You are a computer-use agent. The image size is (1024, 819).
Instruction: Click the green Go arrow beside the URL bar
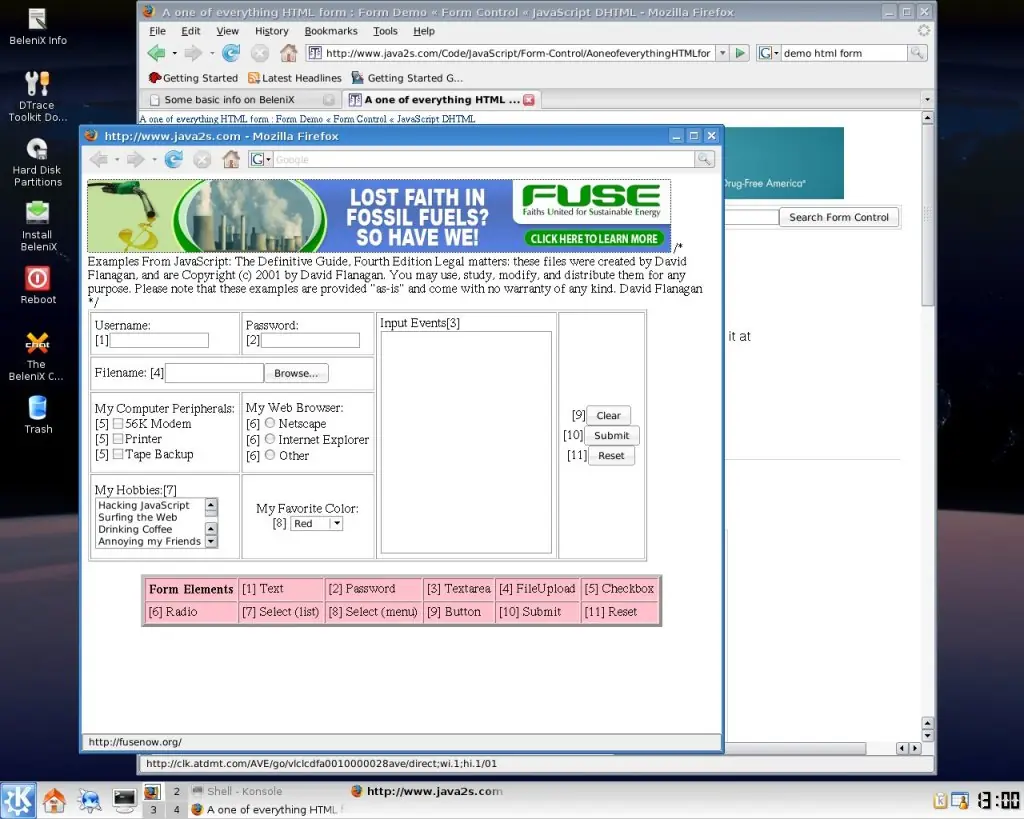point(740,53)
